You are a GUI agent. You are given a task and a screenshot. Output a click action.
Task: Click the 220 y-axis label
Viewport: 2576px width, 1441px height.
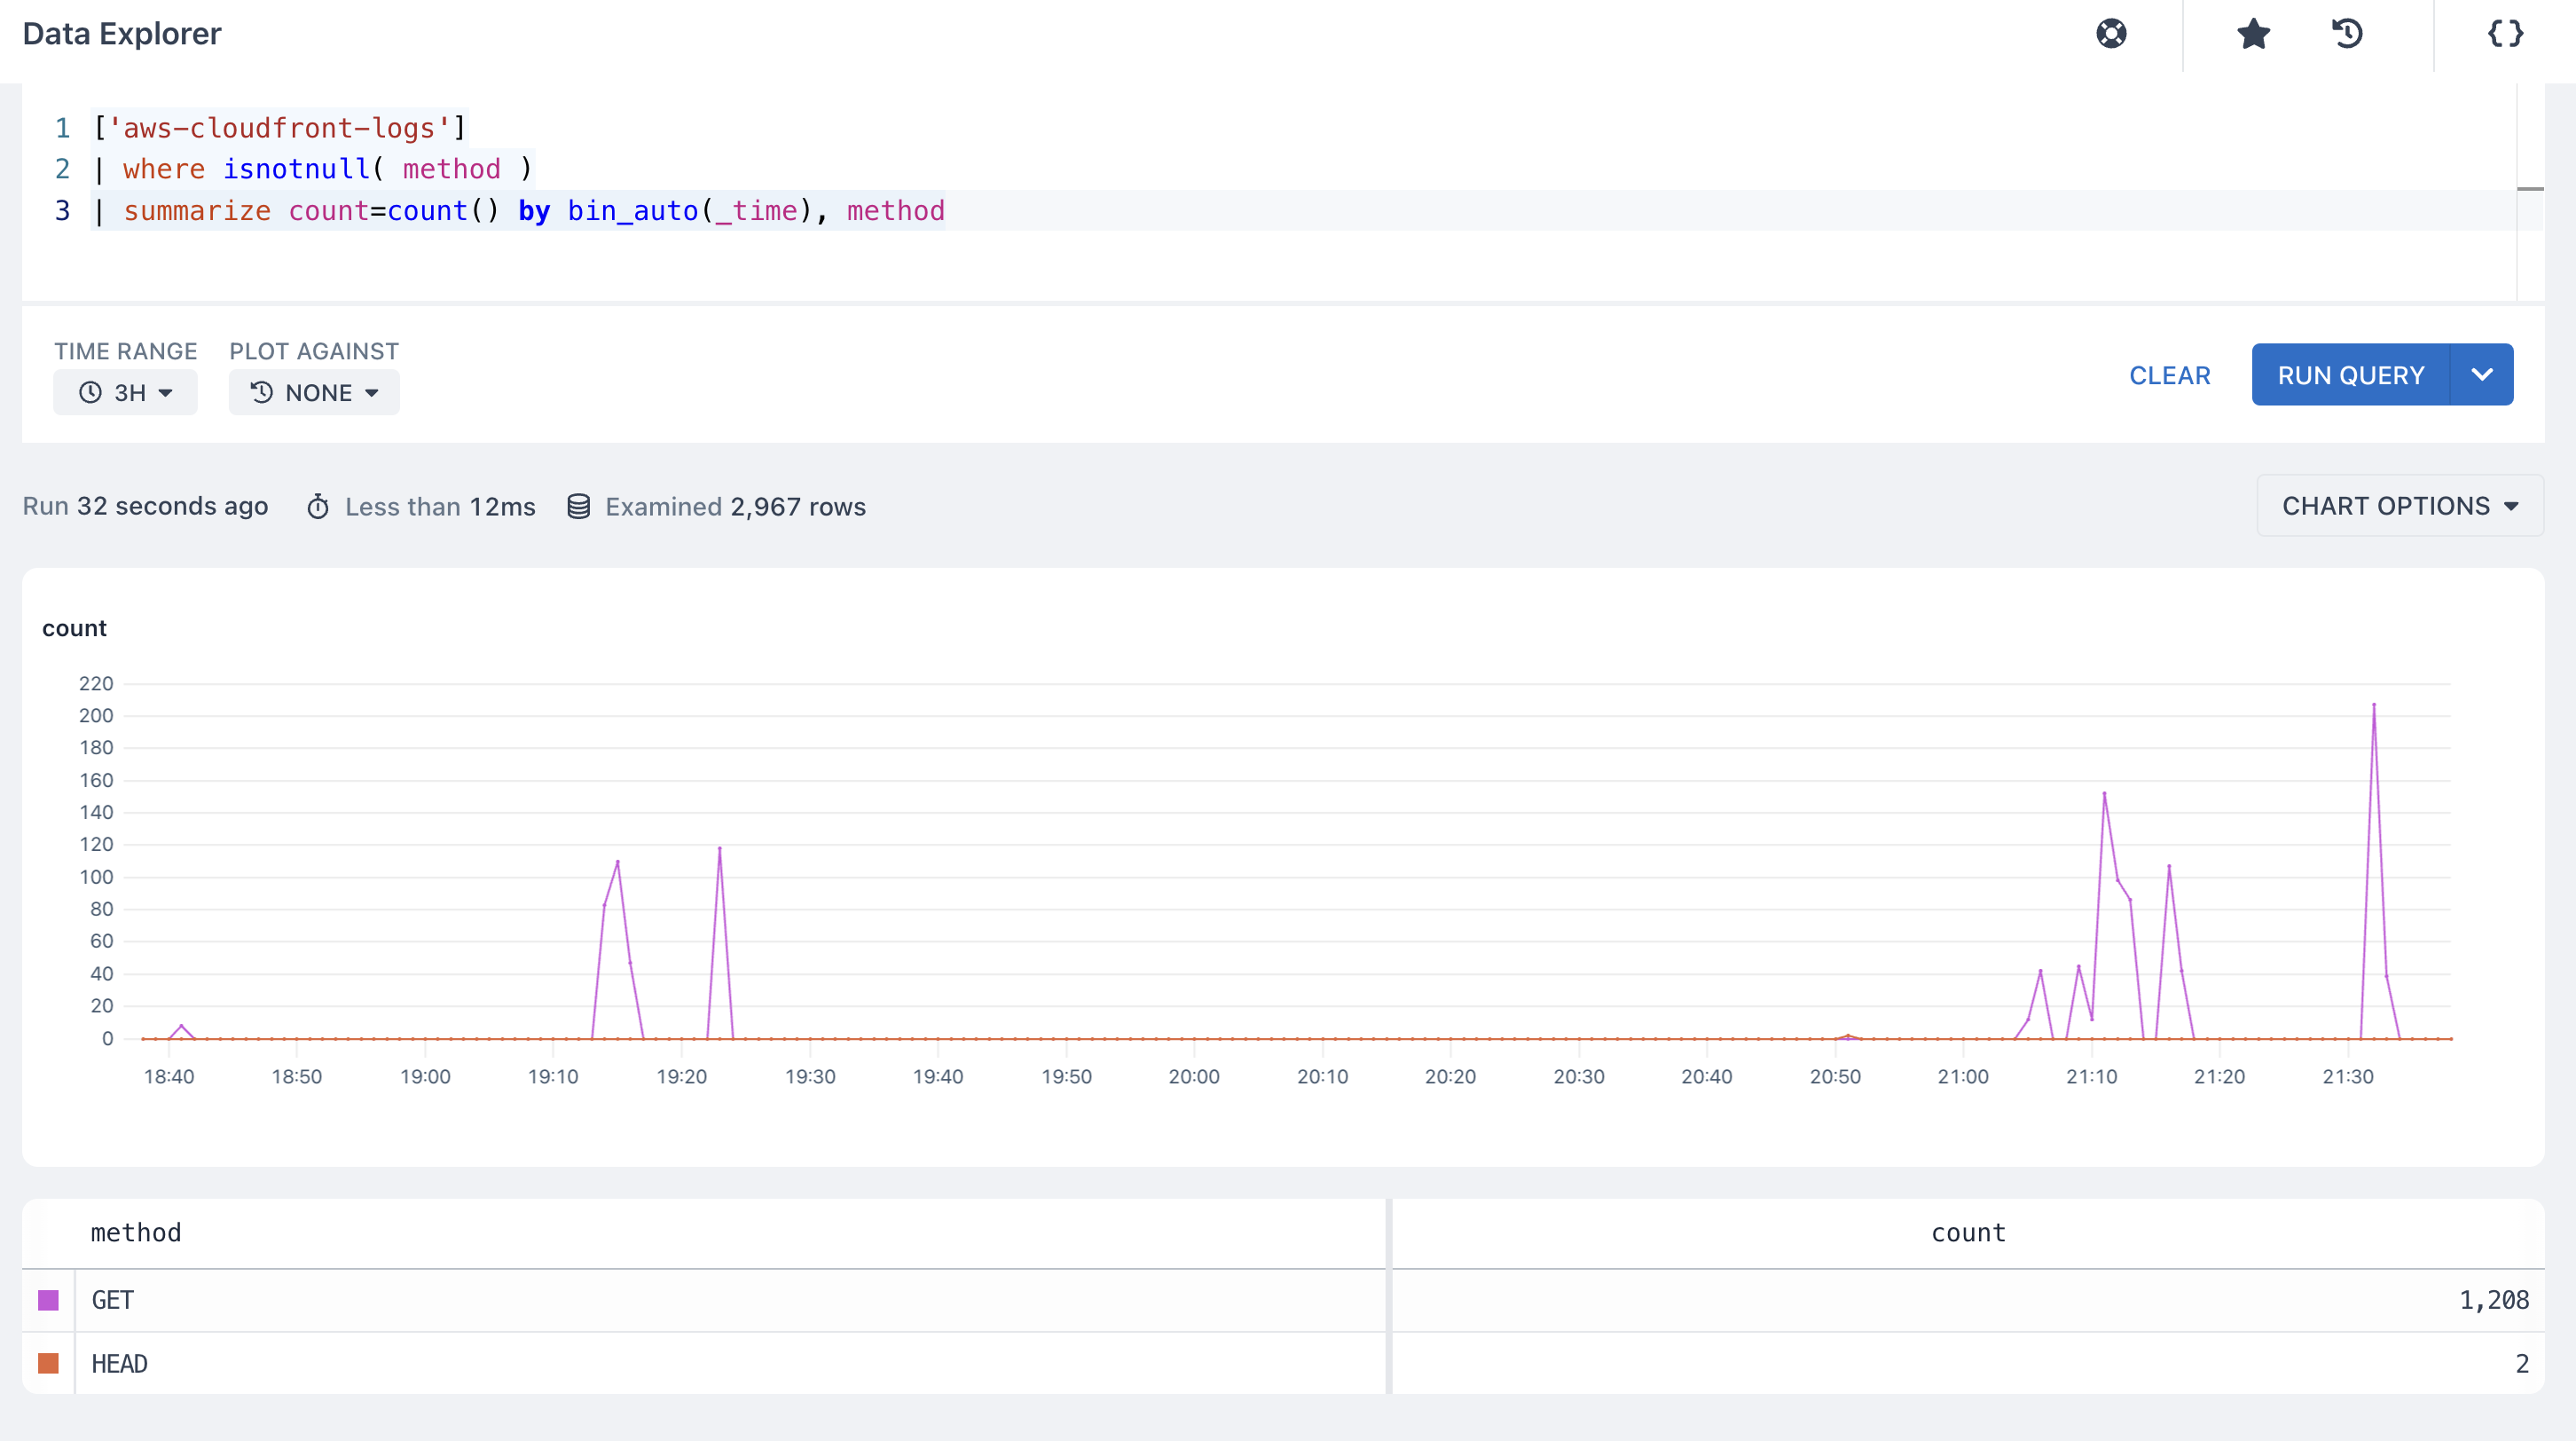click(x=96, y=684)
